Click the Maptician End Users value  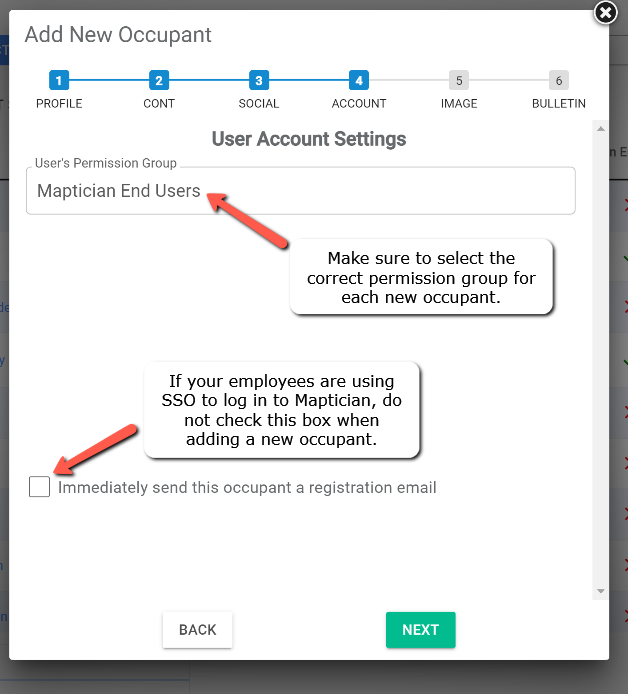pyautogui.click(x=119, y=191)
